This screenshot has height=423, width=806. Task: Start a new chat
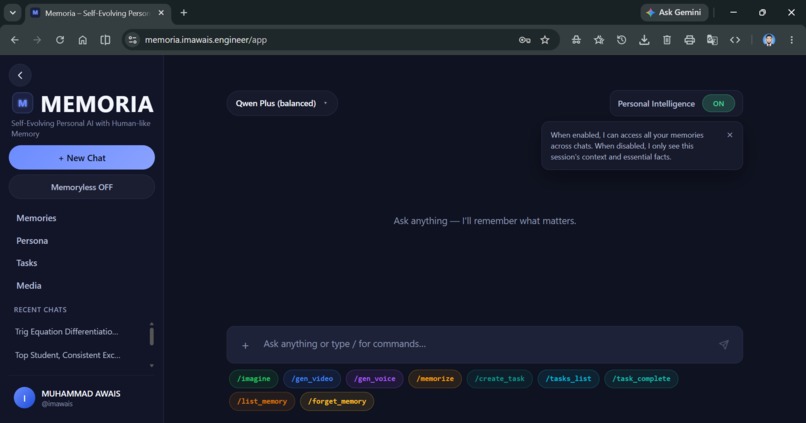(x=82, y=158)
